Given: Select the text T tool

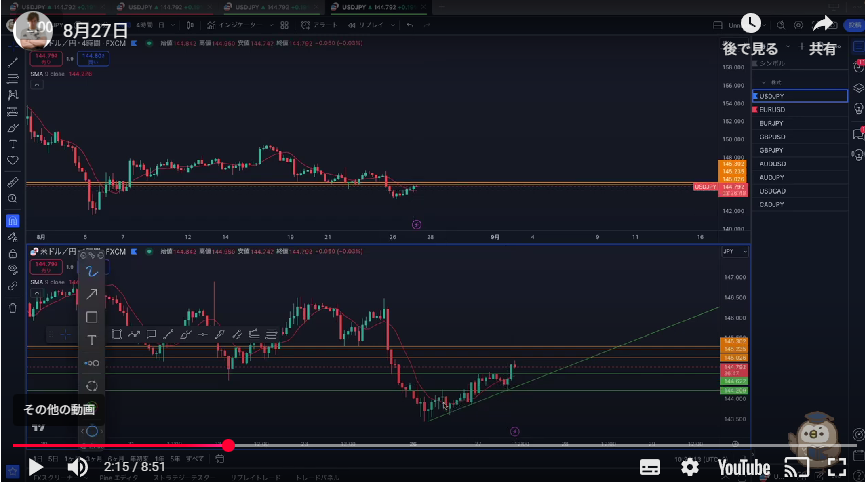Looking at the screenshot, I should pos(91,341).
